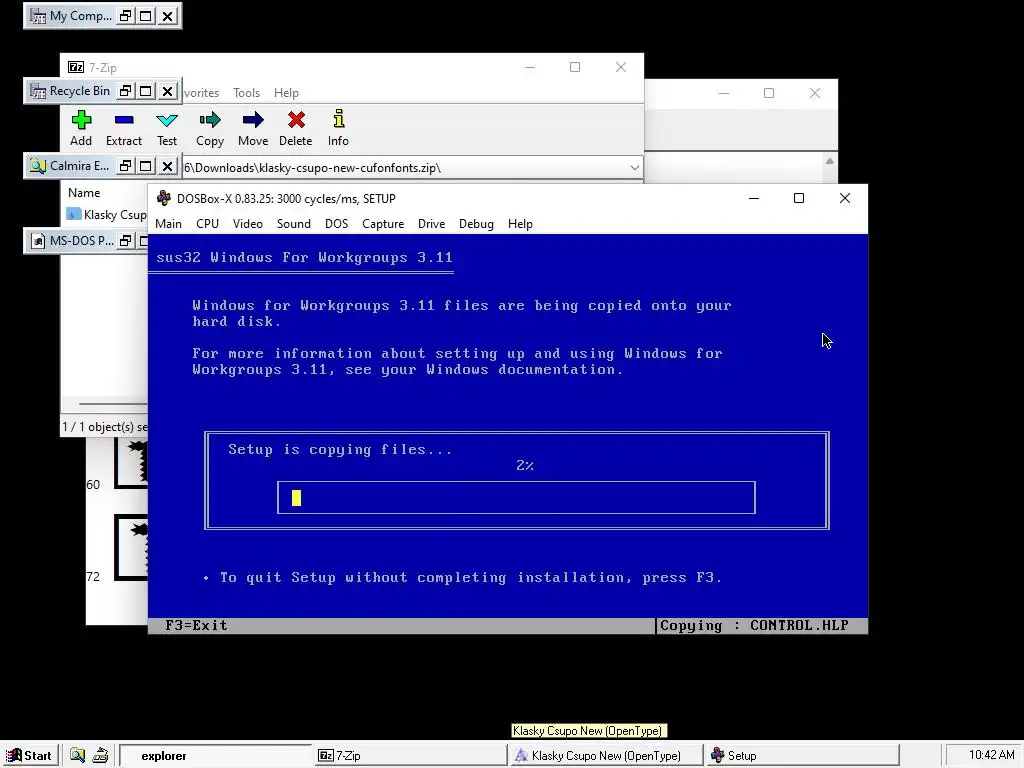Close the My Computer minimized window
1024x768 pixels.
pyautogui.click(x=168, y=16)
